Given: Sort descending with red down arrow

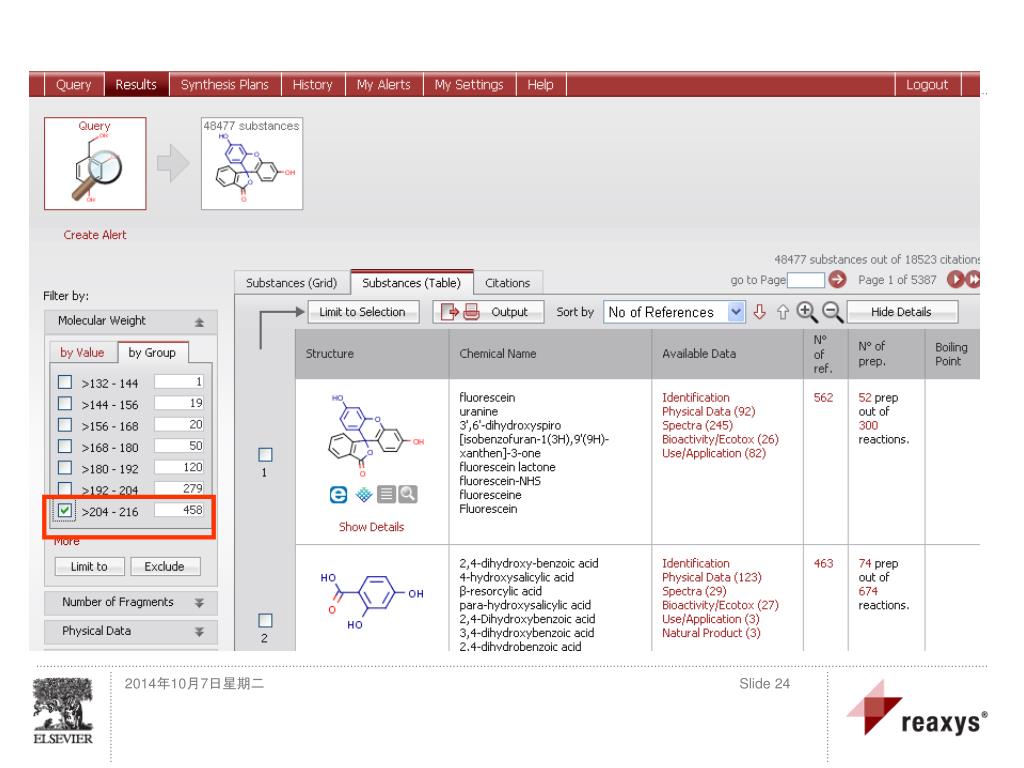Looking at the screenshot, I should [759, 312].
